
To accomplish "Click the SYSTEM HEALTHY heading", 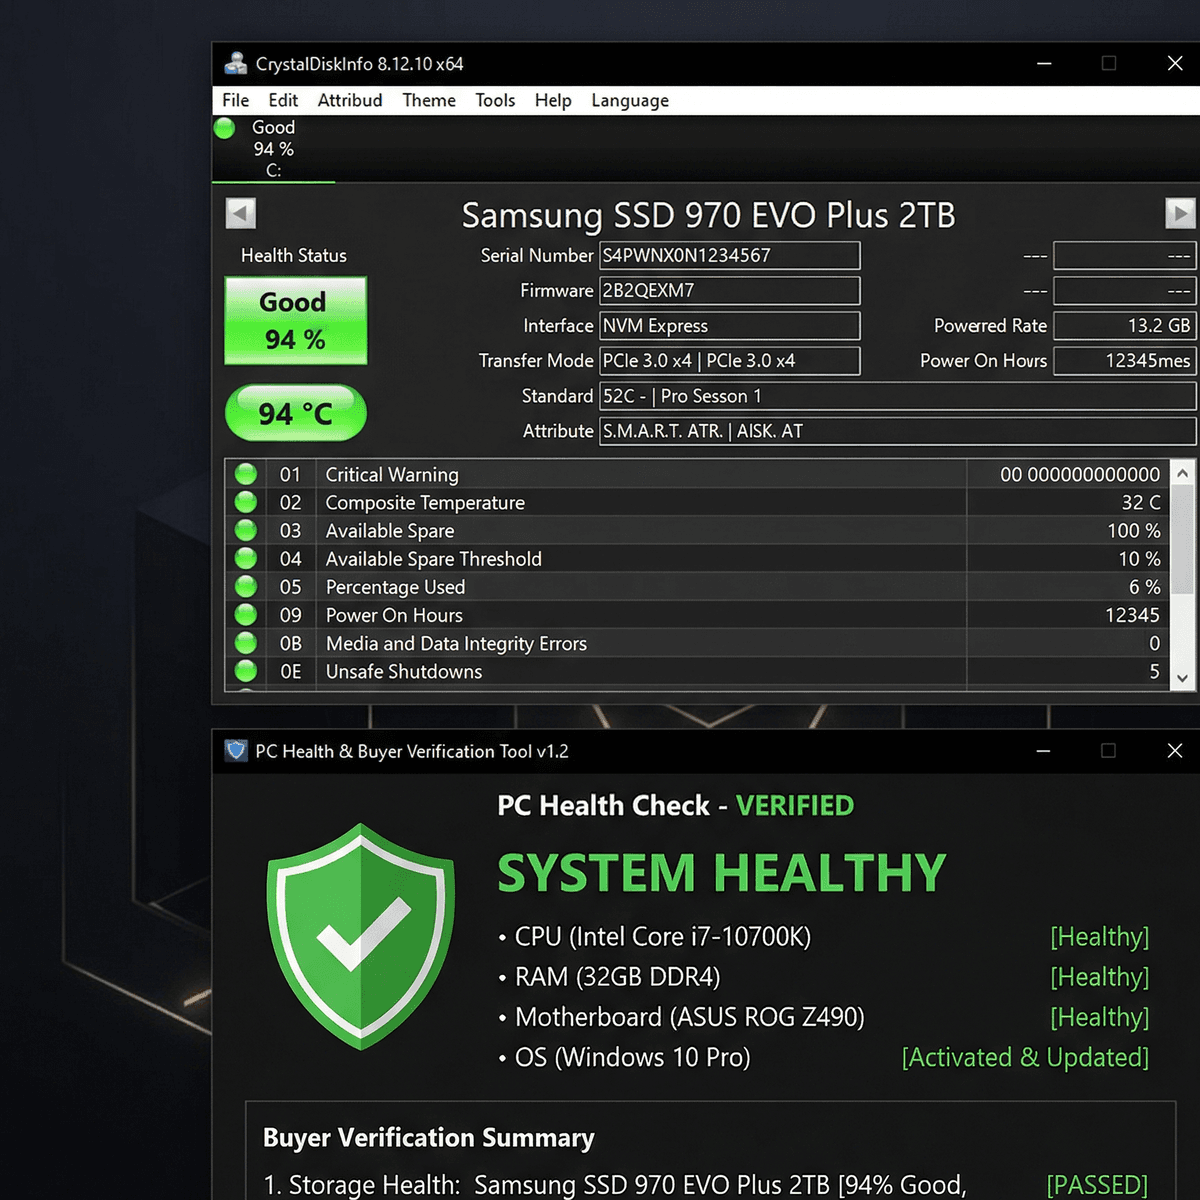I will point(721,873).
